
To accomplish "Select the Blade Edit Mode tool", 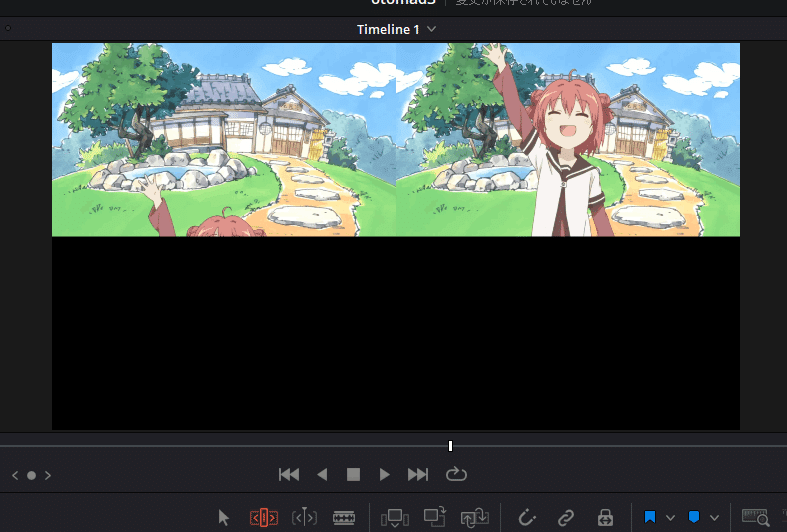I will click(344, 517).
